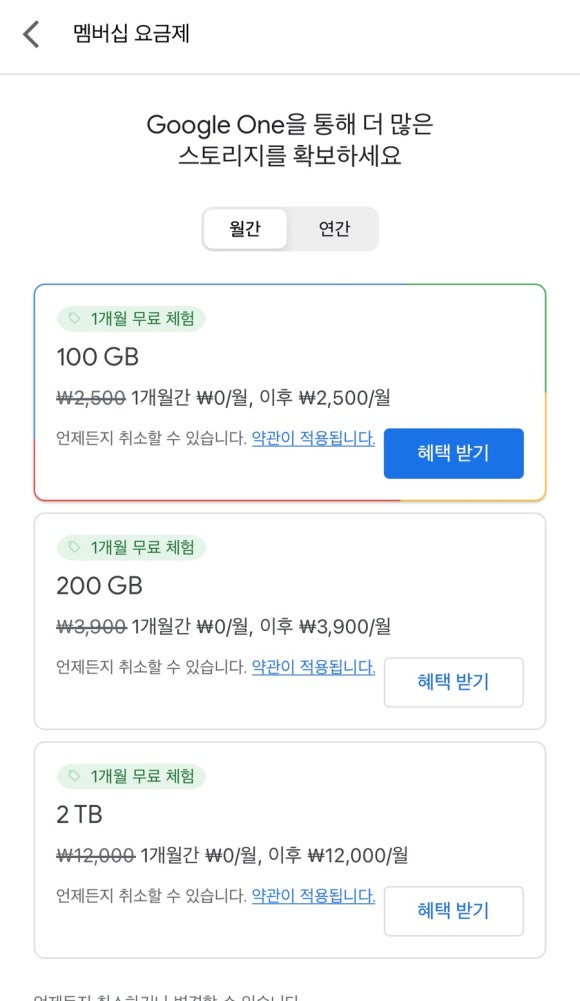Tap the tag icon on 200 GB plan
This screenshot has height=1001, width=580.
pos(75,547)
